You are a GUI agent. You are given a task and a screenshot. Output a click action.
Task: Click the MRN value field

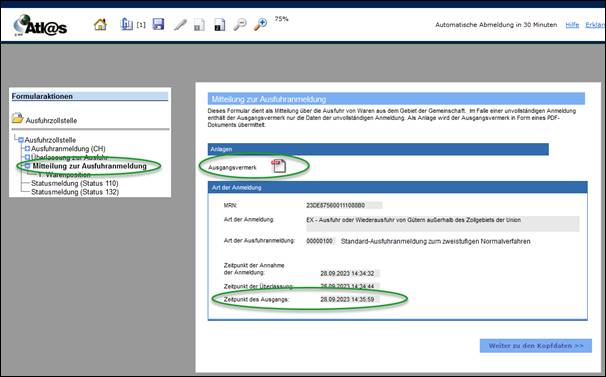[344, 205]
